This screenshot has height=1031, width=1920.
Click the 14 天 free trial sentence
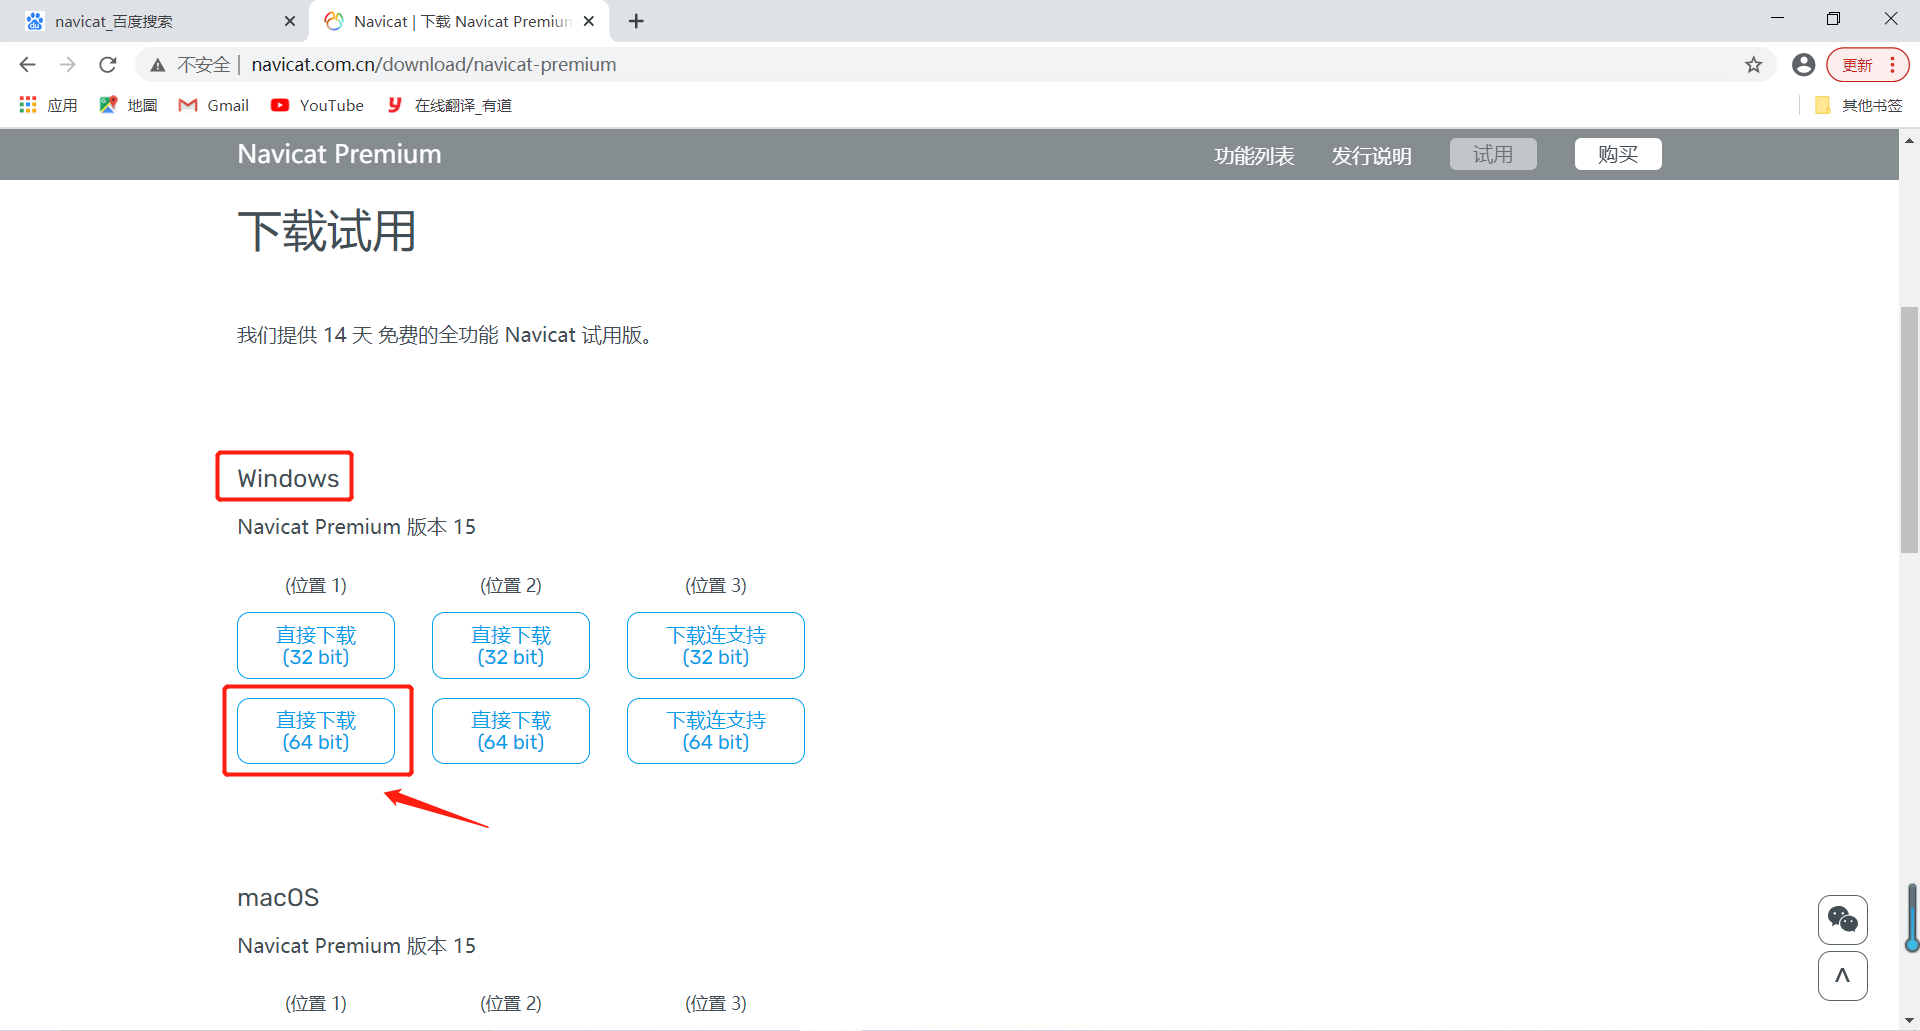[x=447, y=335]
